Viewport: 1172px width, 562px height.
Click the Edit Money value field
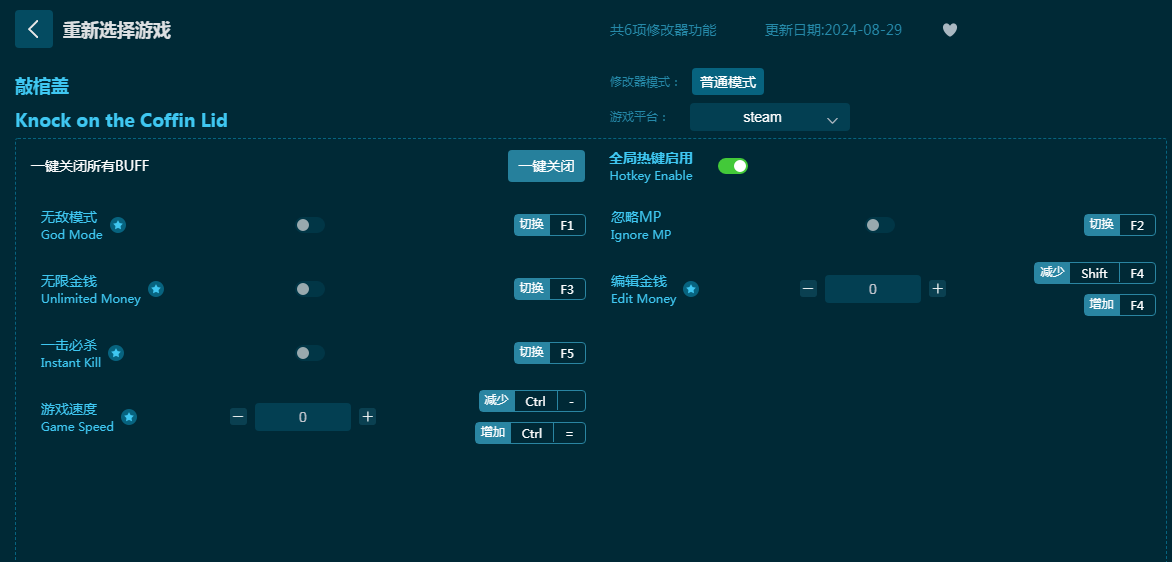(872, 289)
